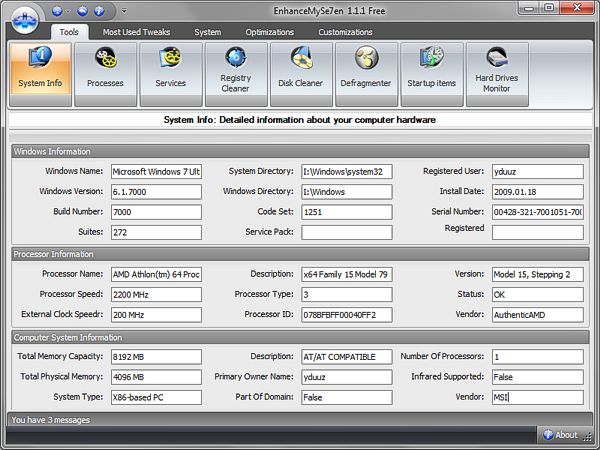600x450 pixels.
Task: Click the first blue quick-access globe icon
Action: pos(57,11)
